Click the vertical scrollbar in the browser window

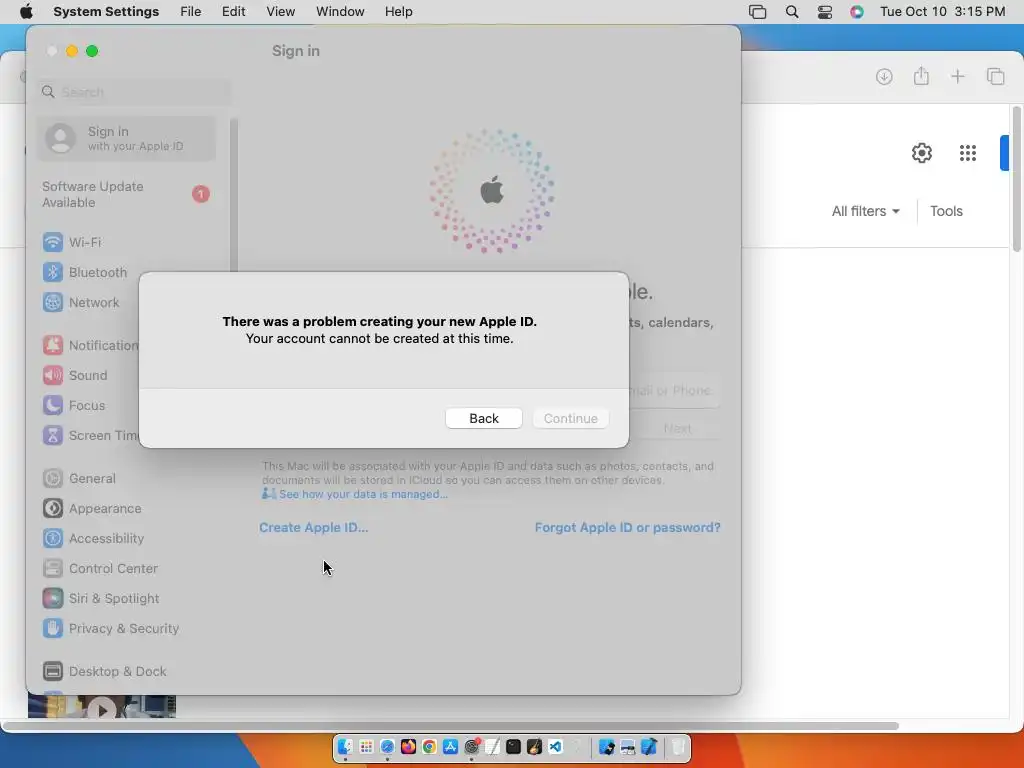[x=1016, y=178]
